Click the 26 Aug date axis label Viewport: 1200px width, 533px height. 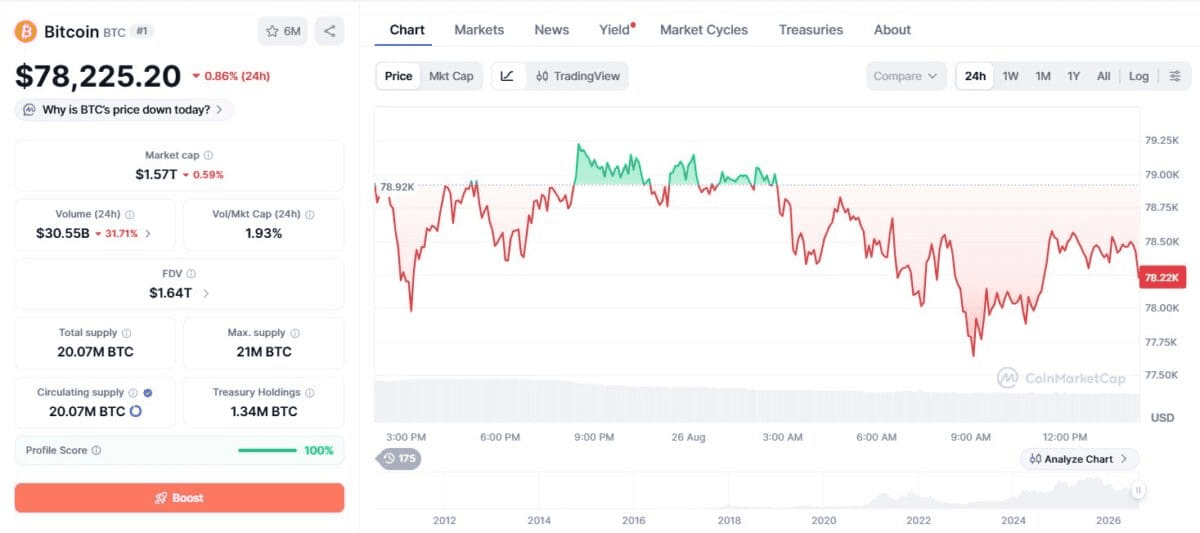689,437
